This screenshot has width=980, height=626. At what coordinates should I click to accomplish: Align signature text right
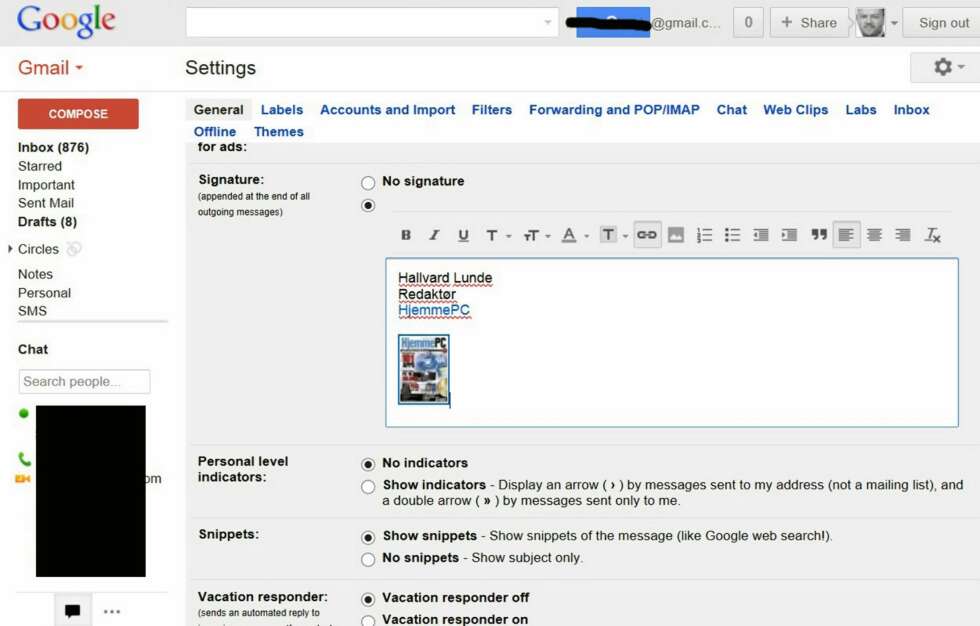coord(902,235)
